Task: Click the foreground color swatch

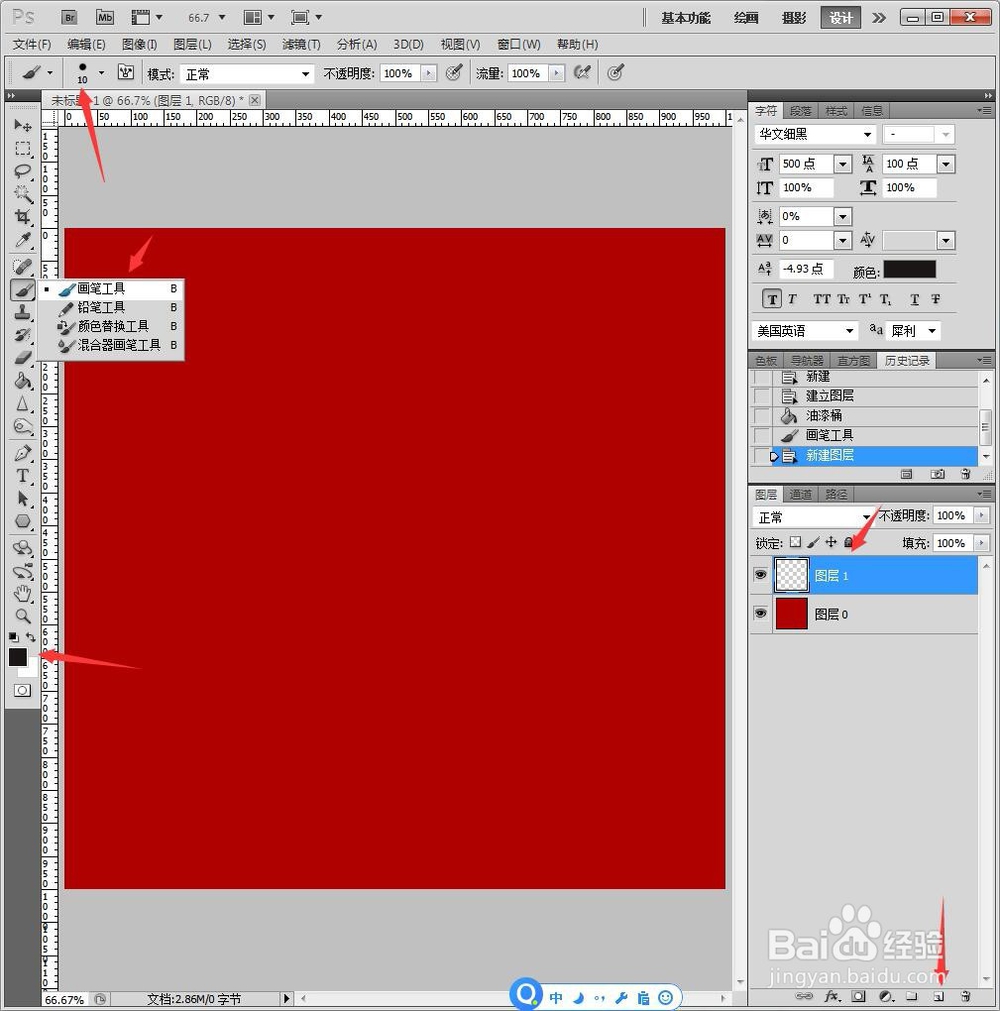Action: point(17,657)
